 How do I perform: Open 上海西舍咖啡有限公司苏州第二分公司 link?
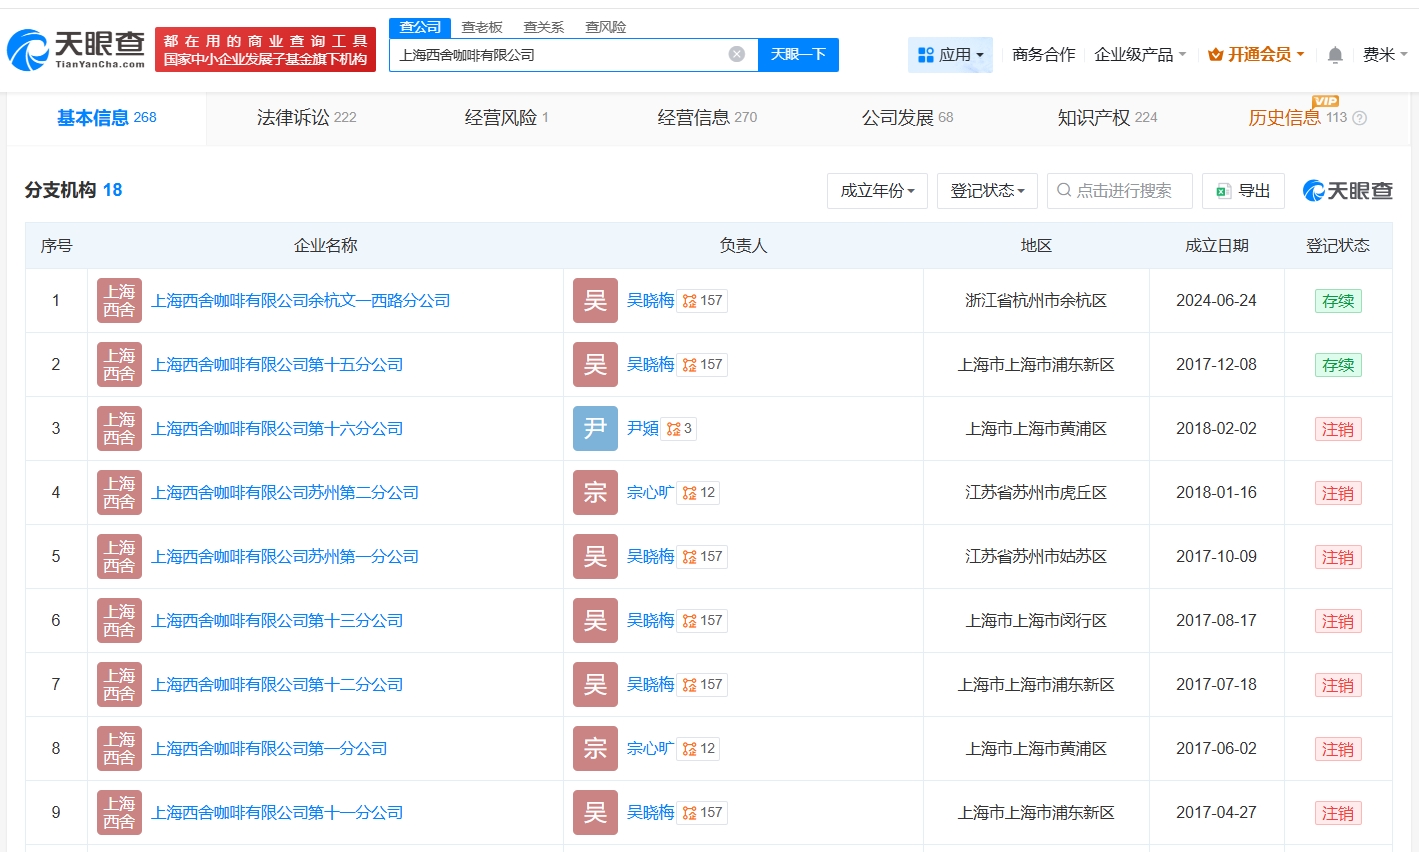285,493
